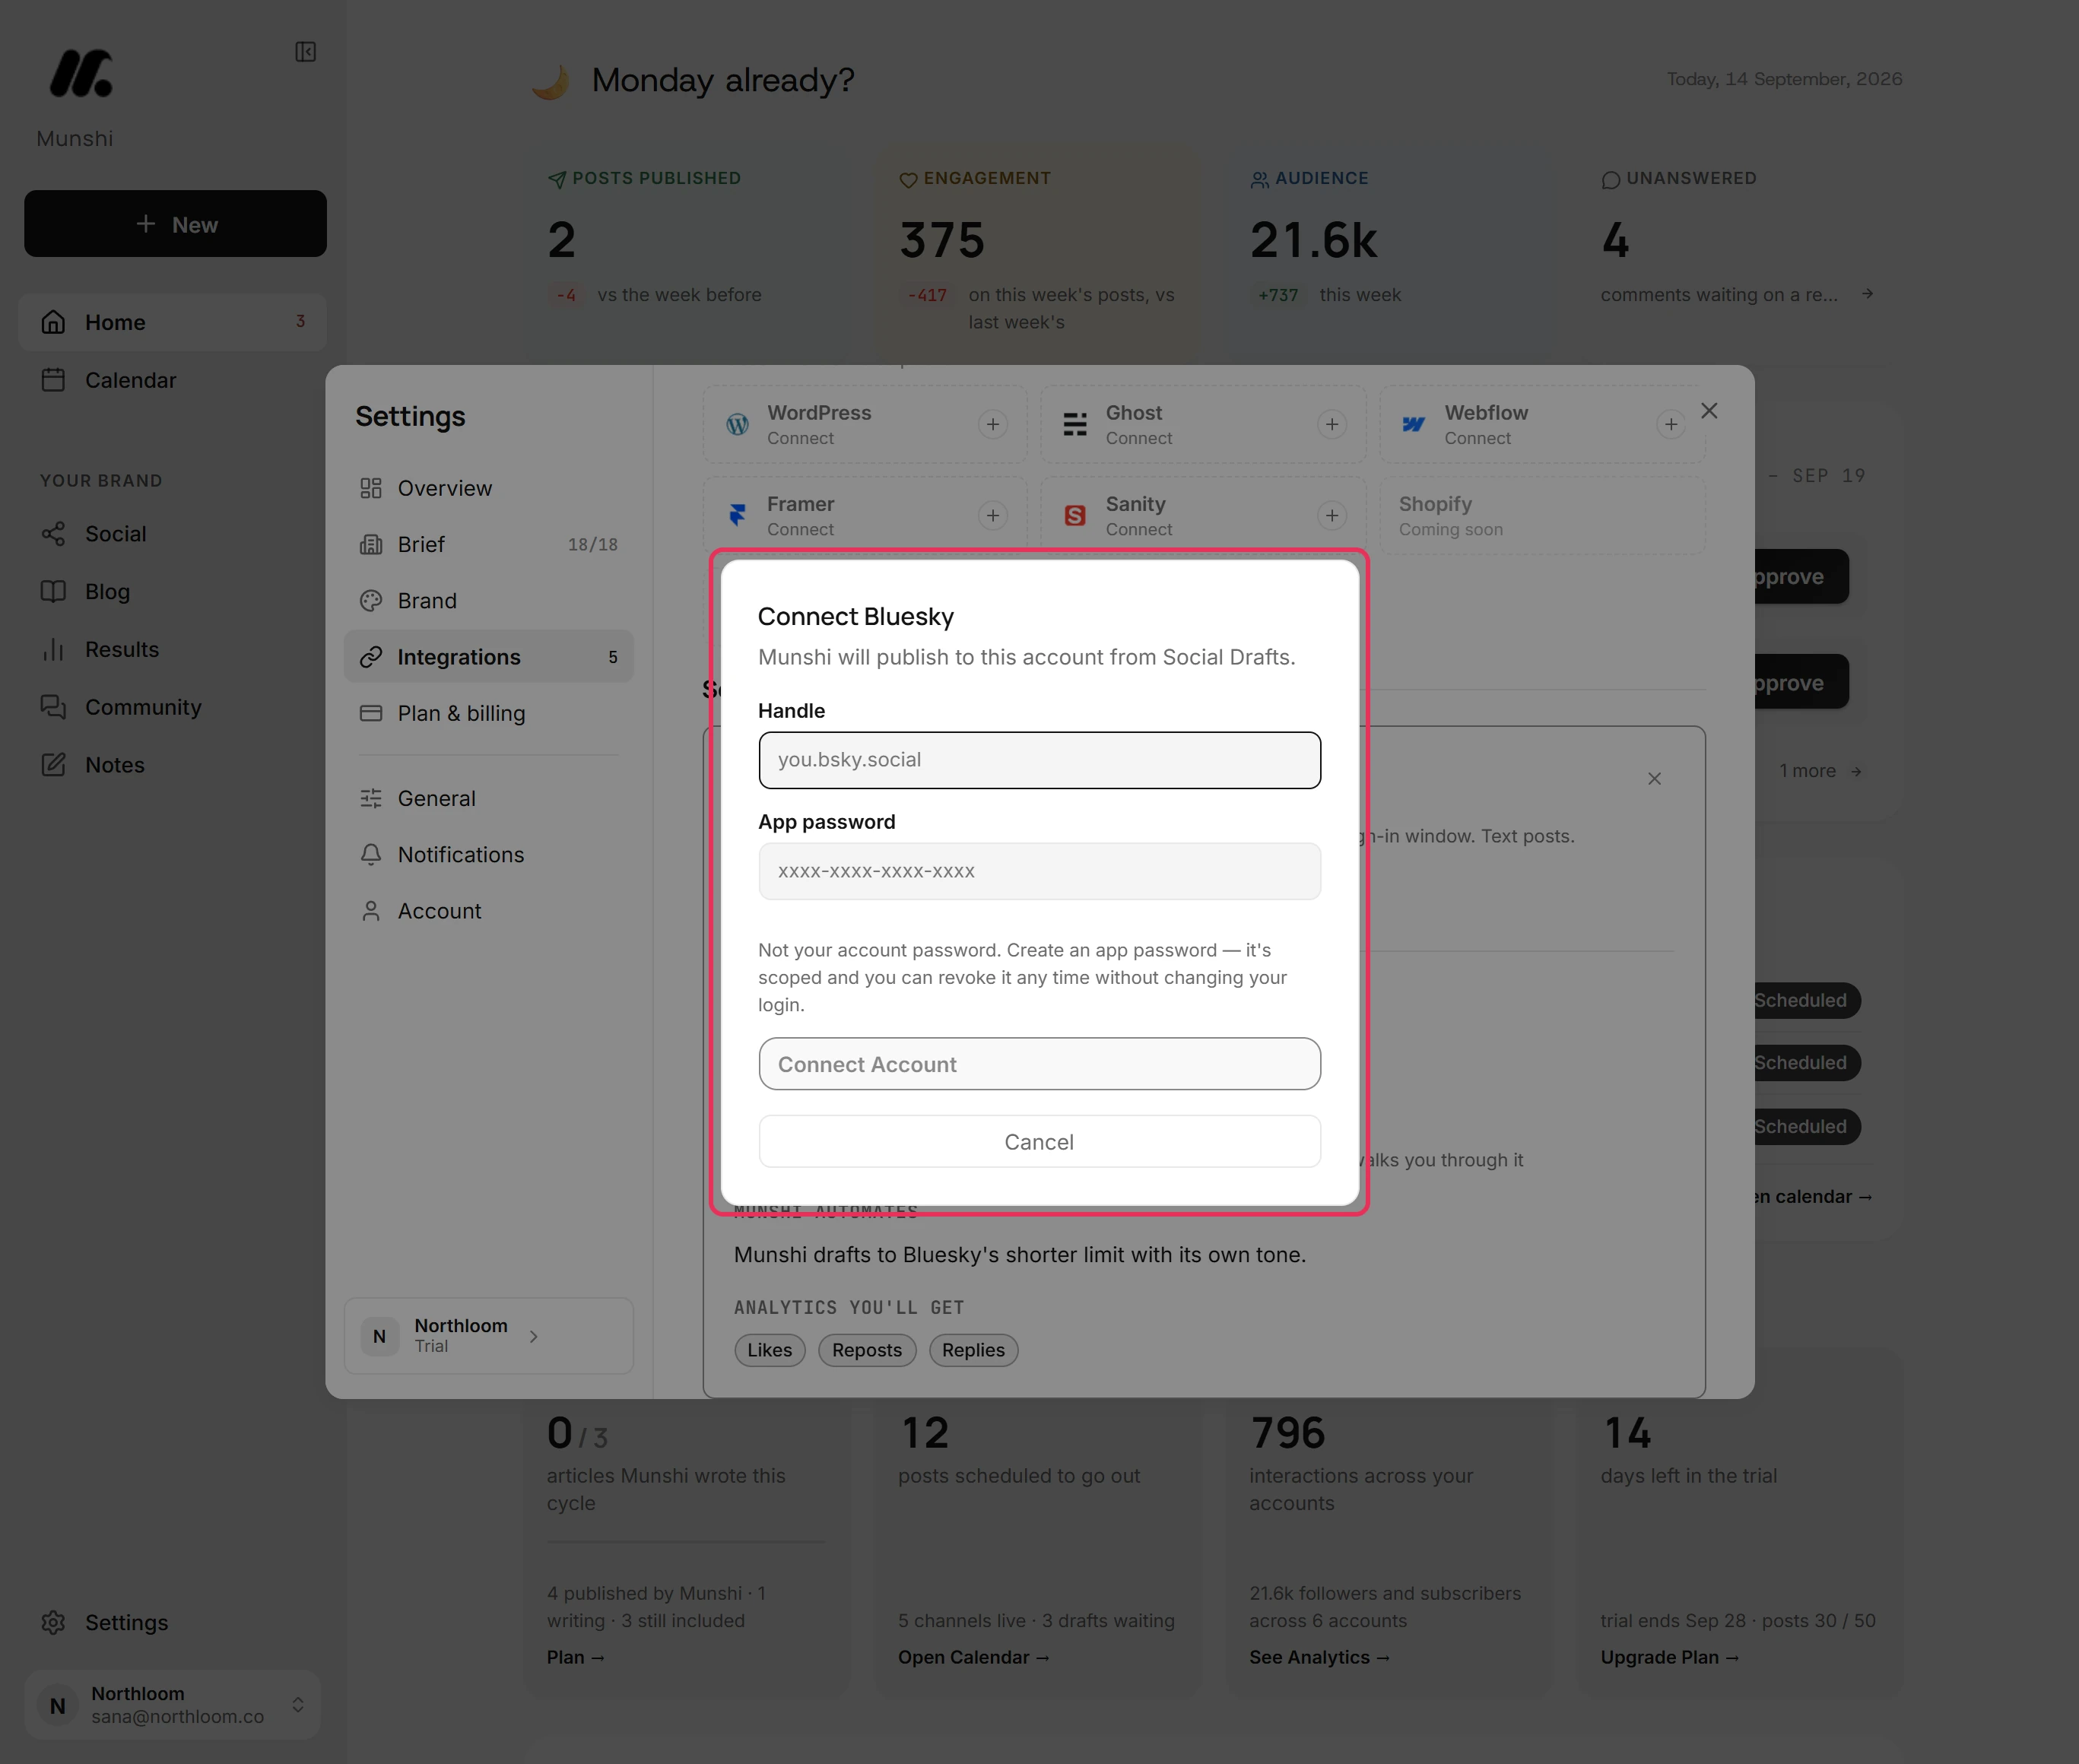The width and height of the screenshot is (2079, 1764).
Task: Follow Open Calendar → link
Action: tap(973, 1657)
